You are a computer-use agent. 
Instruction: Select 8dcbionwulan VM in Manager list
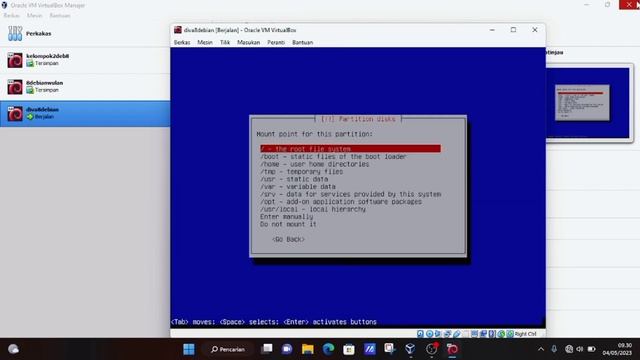pos(85,87)
